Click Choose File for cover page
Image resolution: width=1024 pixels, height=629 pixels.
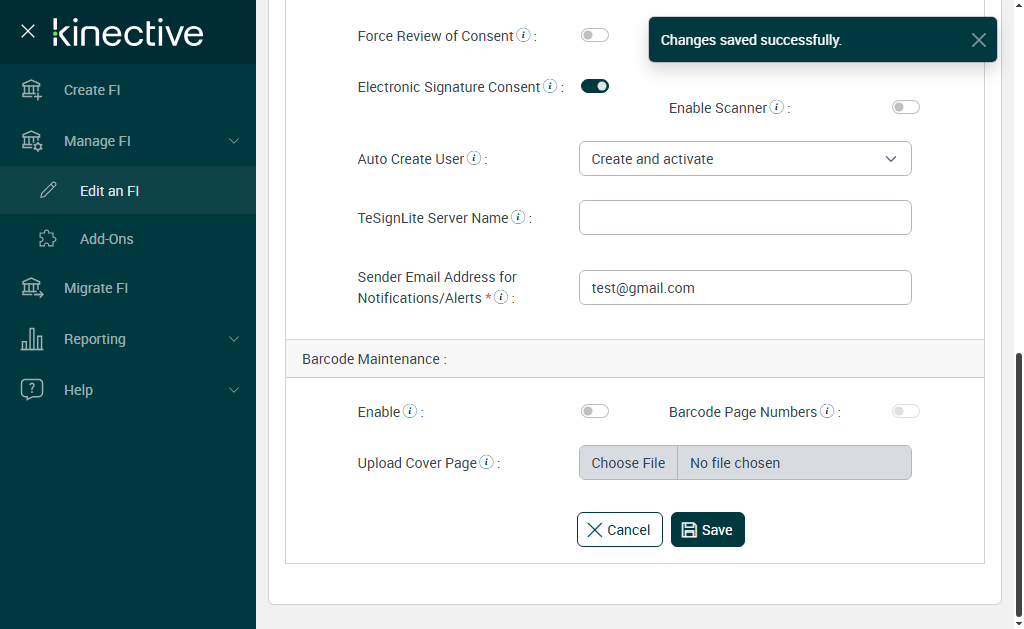pos(628,463)
